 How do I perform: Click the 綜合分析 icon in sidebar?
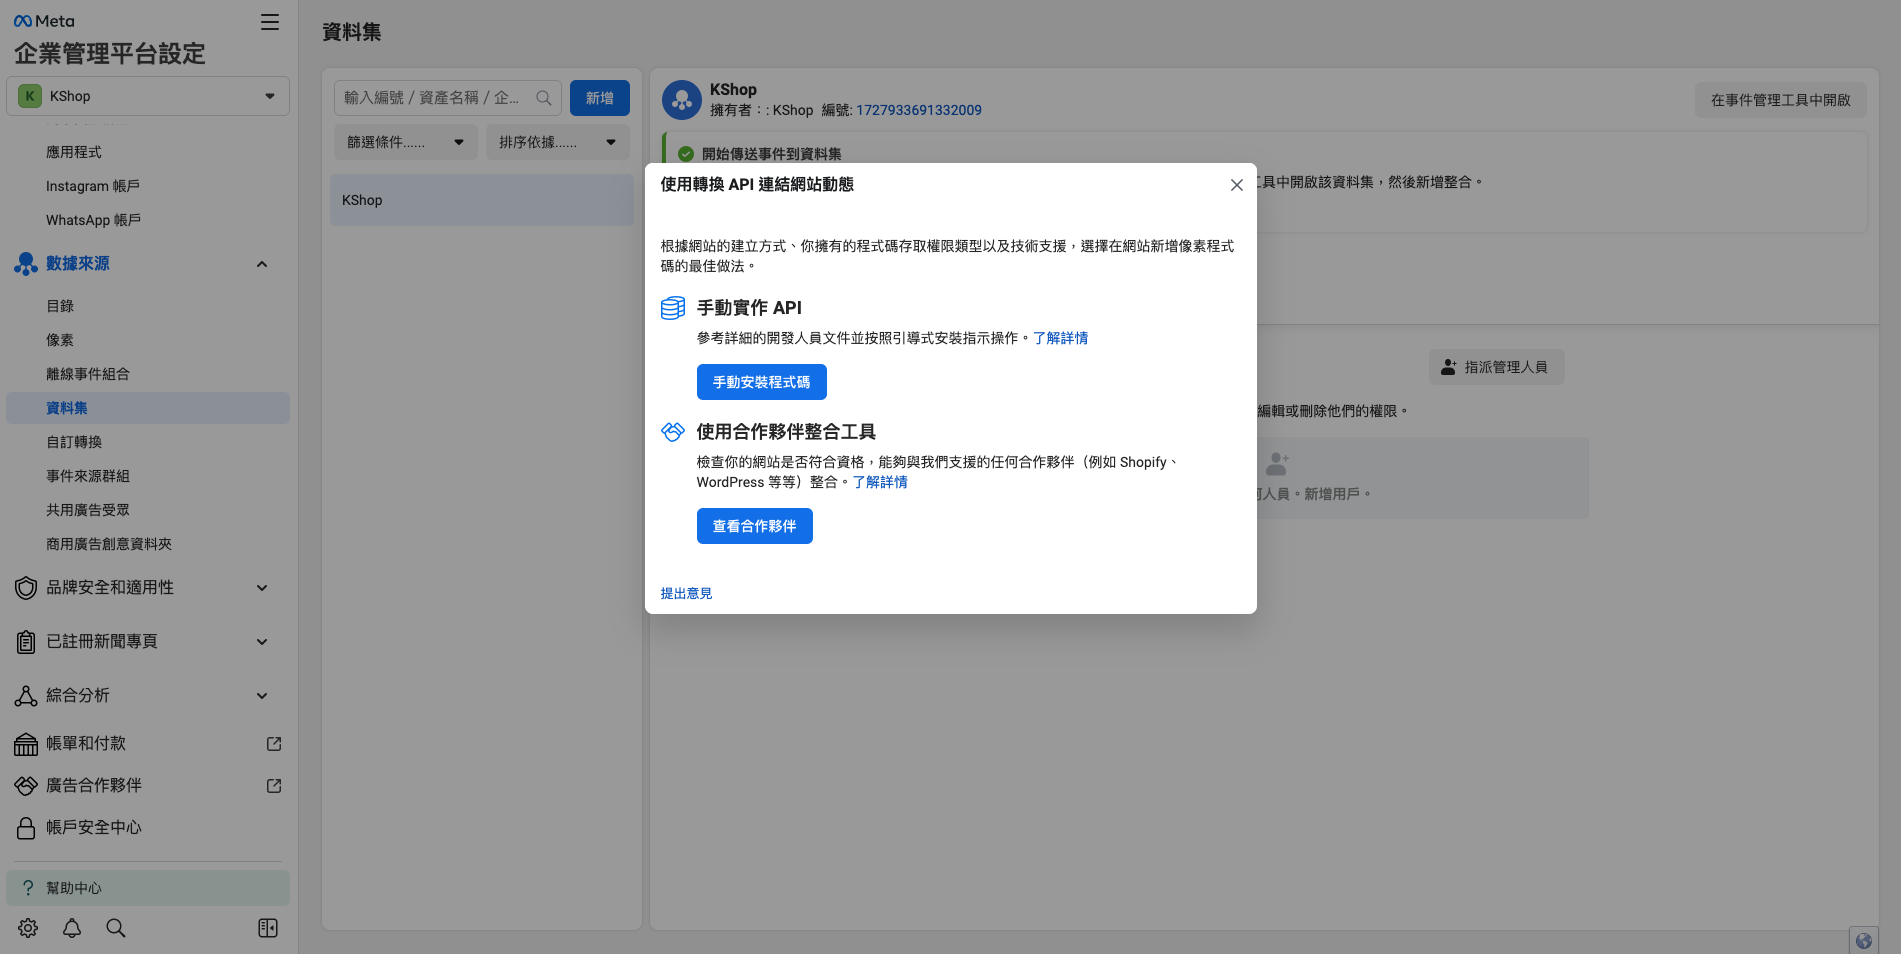pos(26,696)
